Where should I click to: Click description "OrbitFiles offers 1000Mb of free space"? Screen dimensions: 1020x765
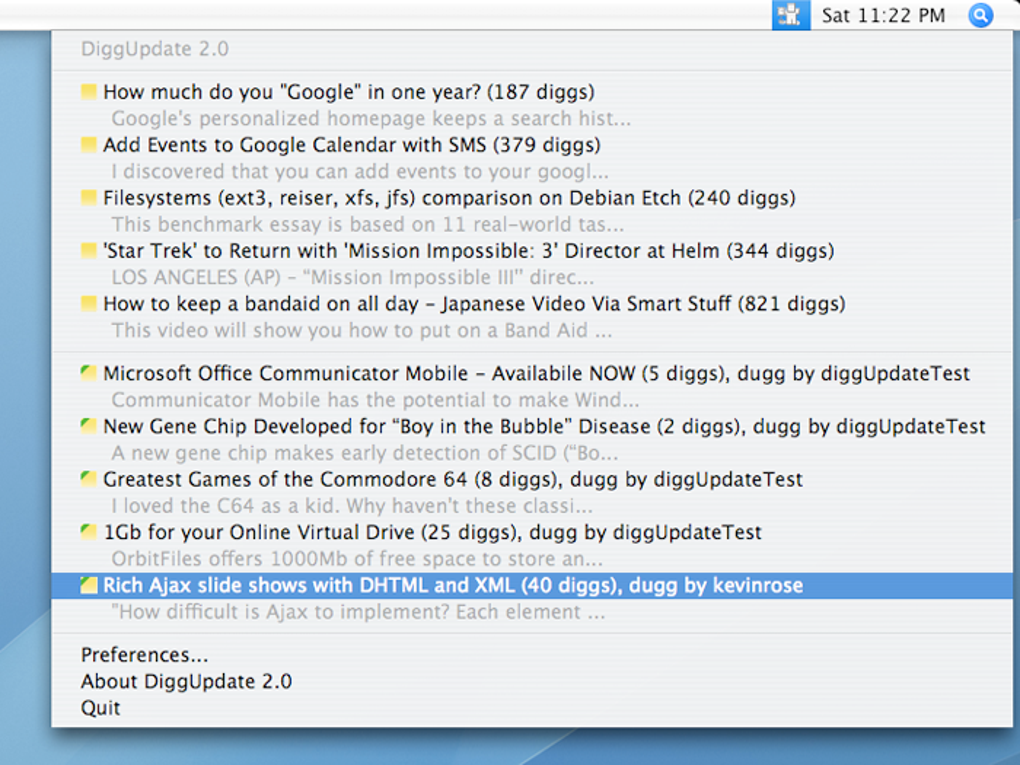(357, 559)
